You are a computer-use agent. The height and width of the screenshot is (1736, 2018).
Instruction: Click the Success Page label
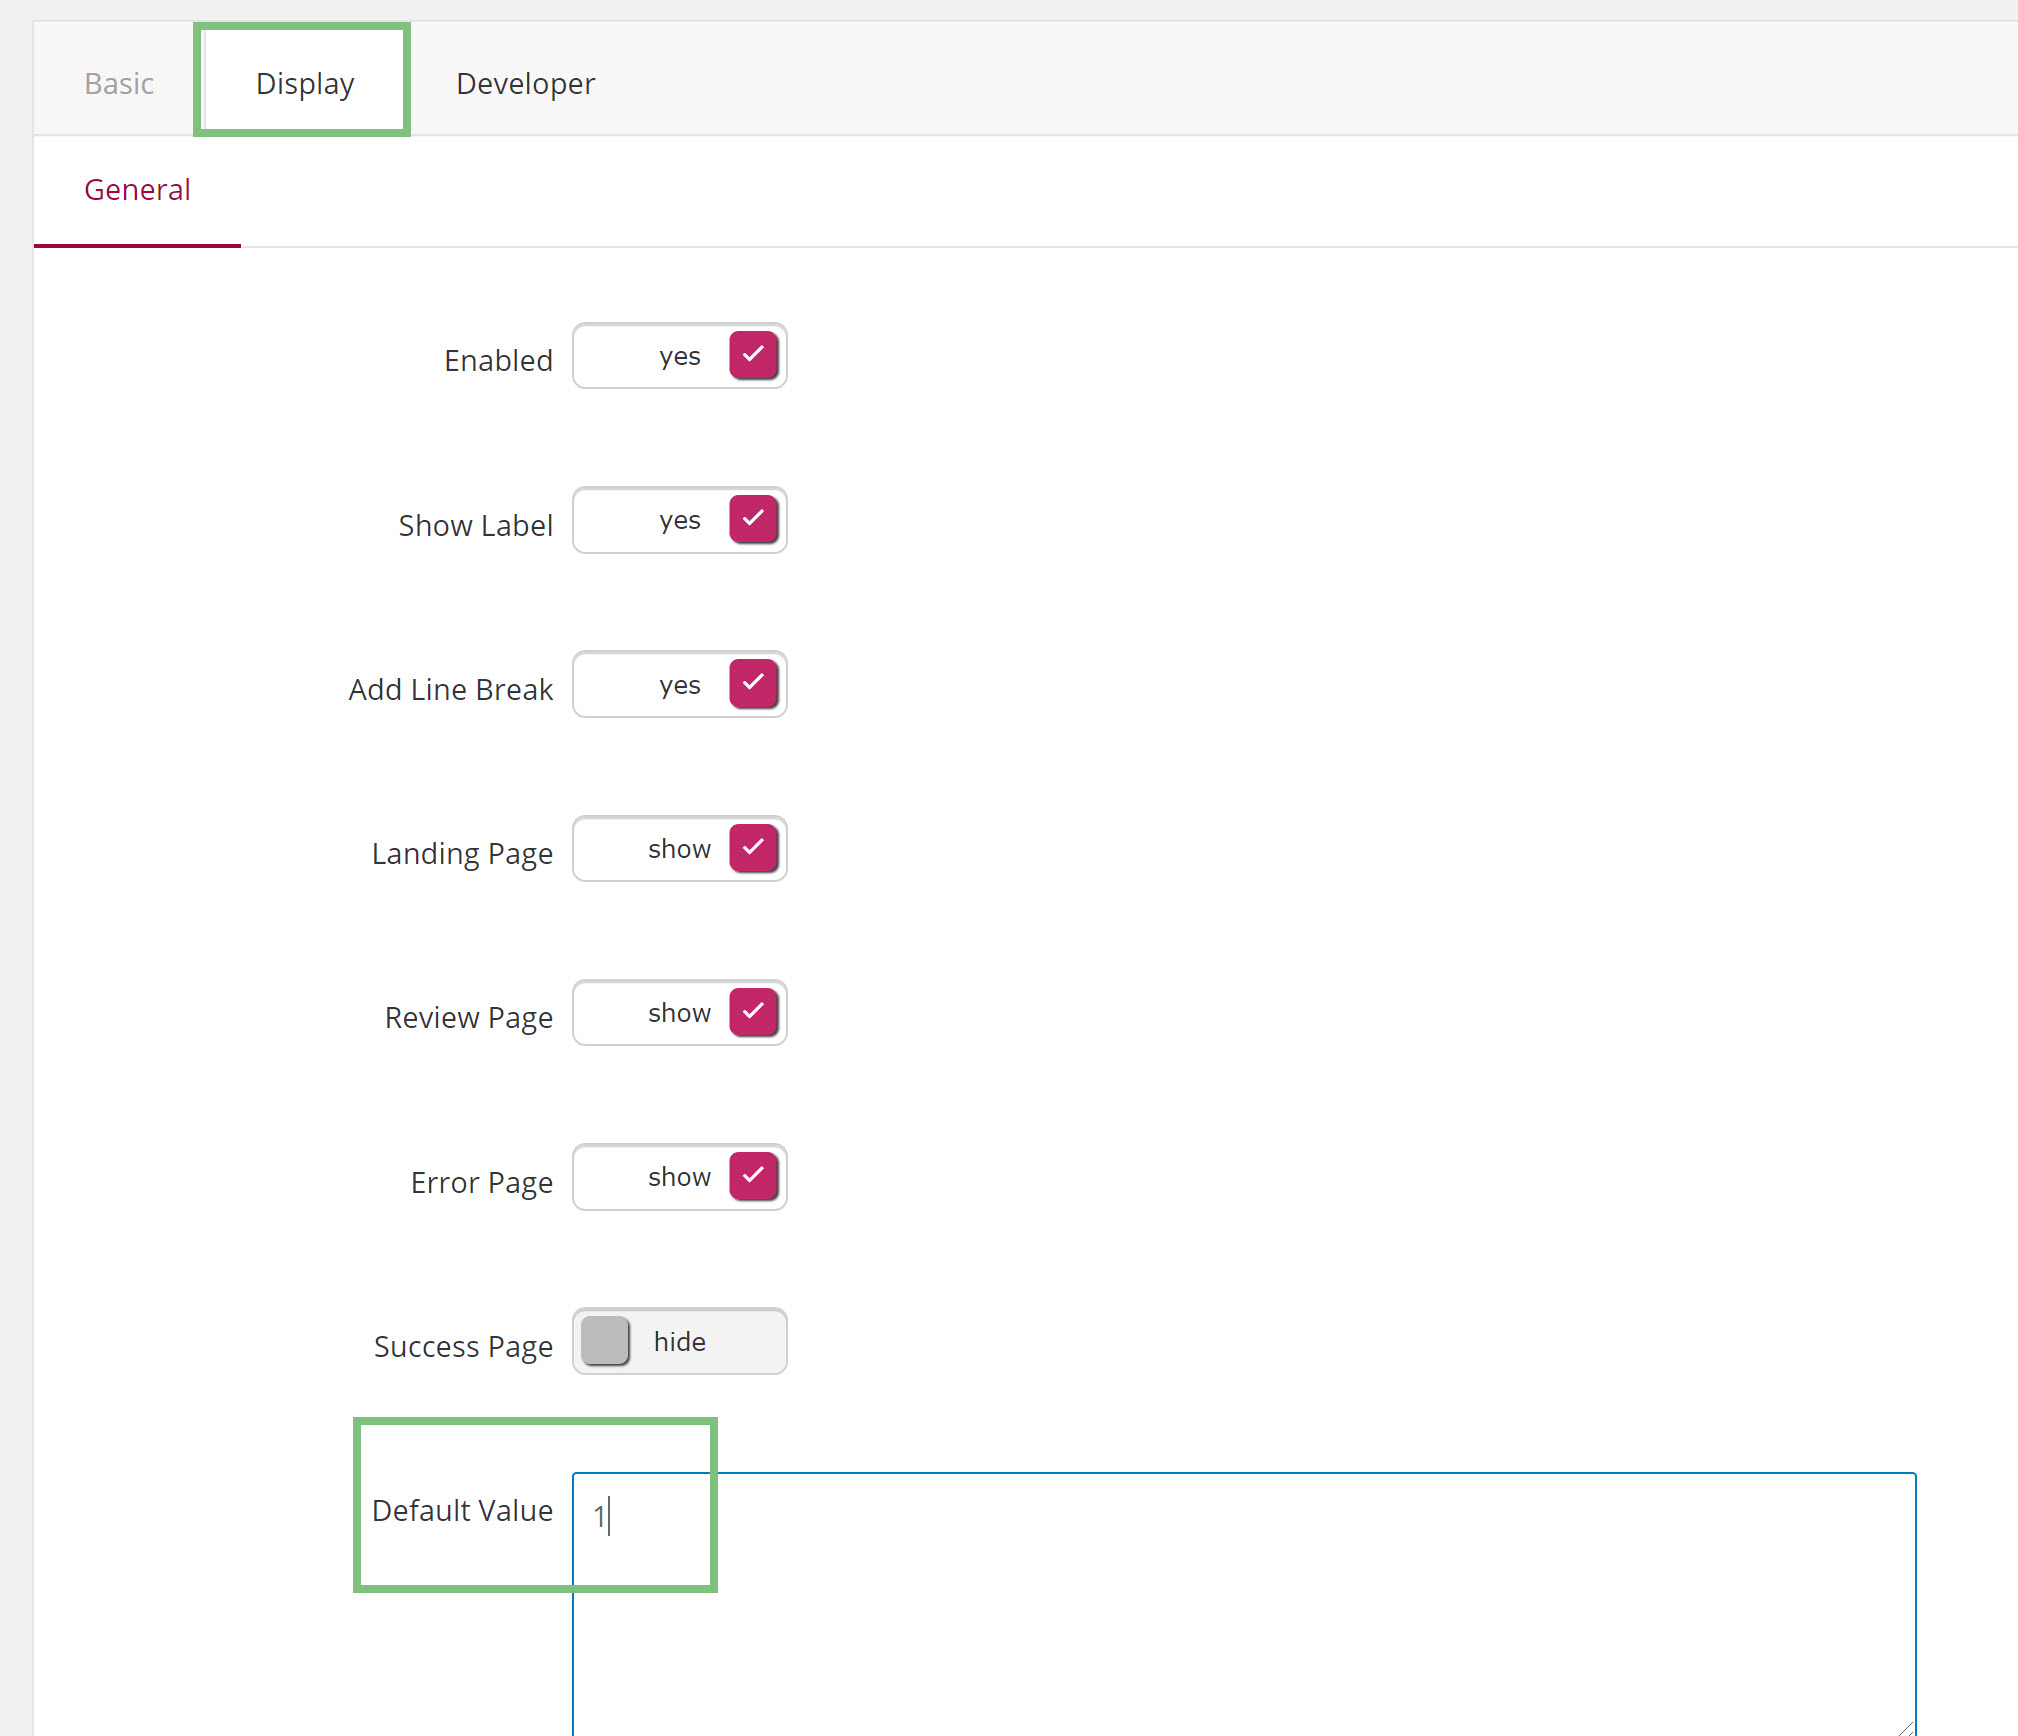463,1347
